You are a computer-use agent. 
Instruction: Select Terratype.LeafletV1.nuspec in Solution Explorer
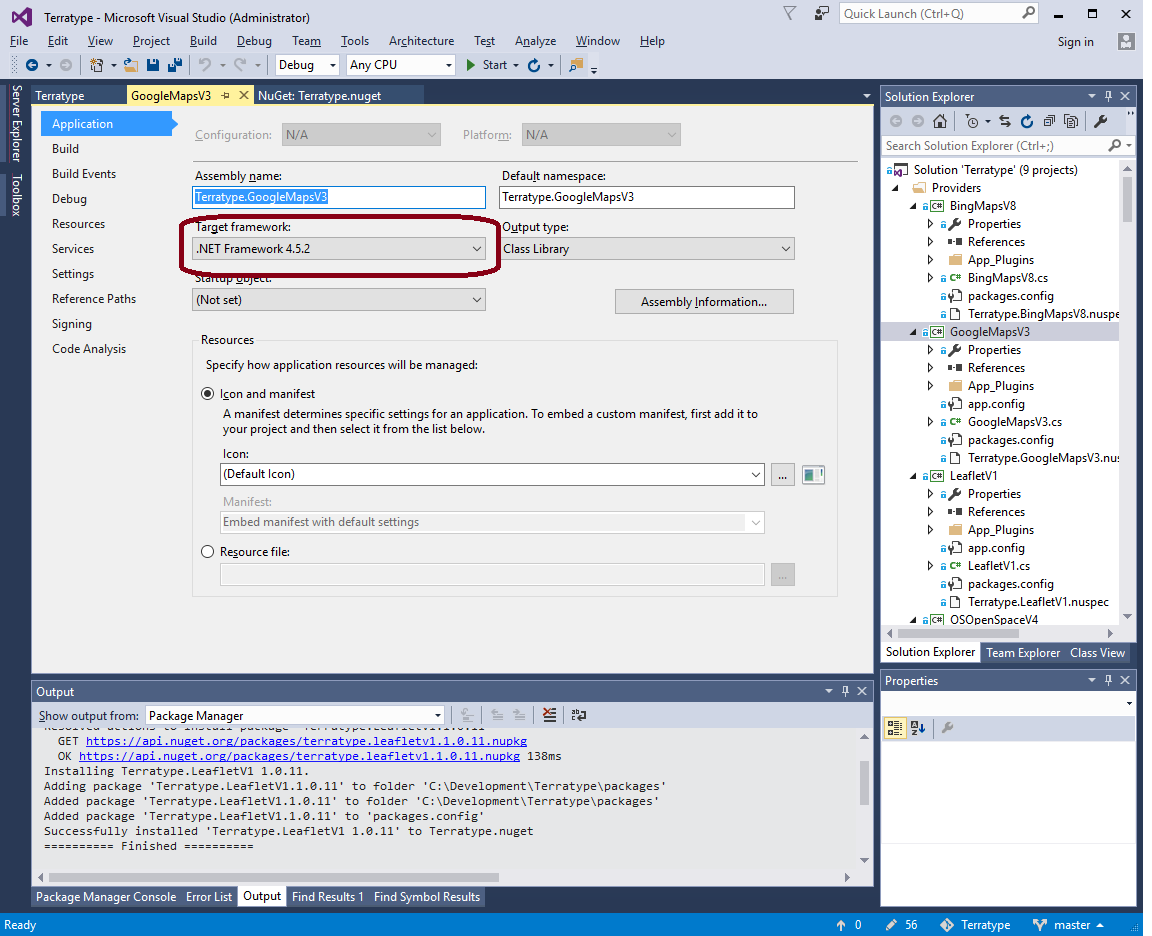tap(1038, 602)
